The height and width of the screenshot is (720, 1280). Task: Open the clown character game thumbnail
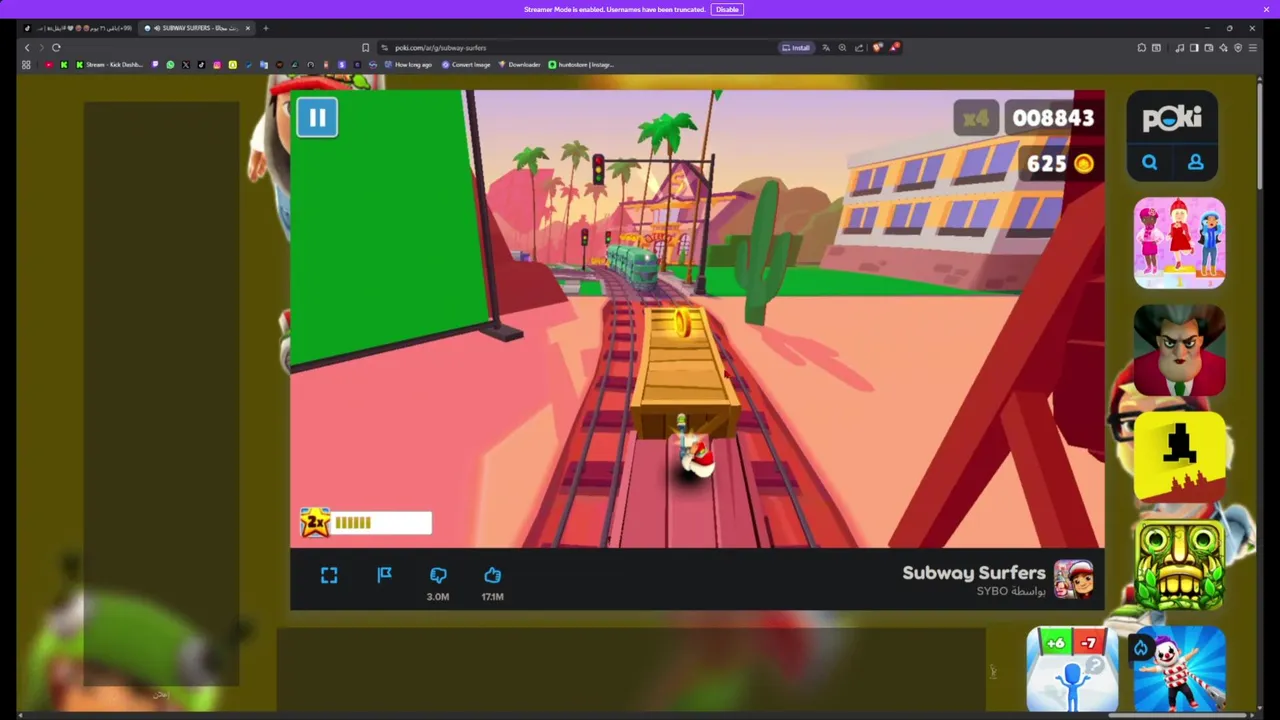click(1180, 670)
